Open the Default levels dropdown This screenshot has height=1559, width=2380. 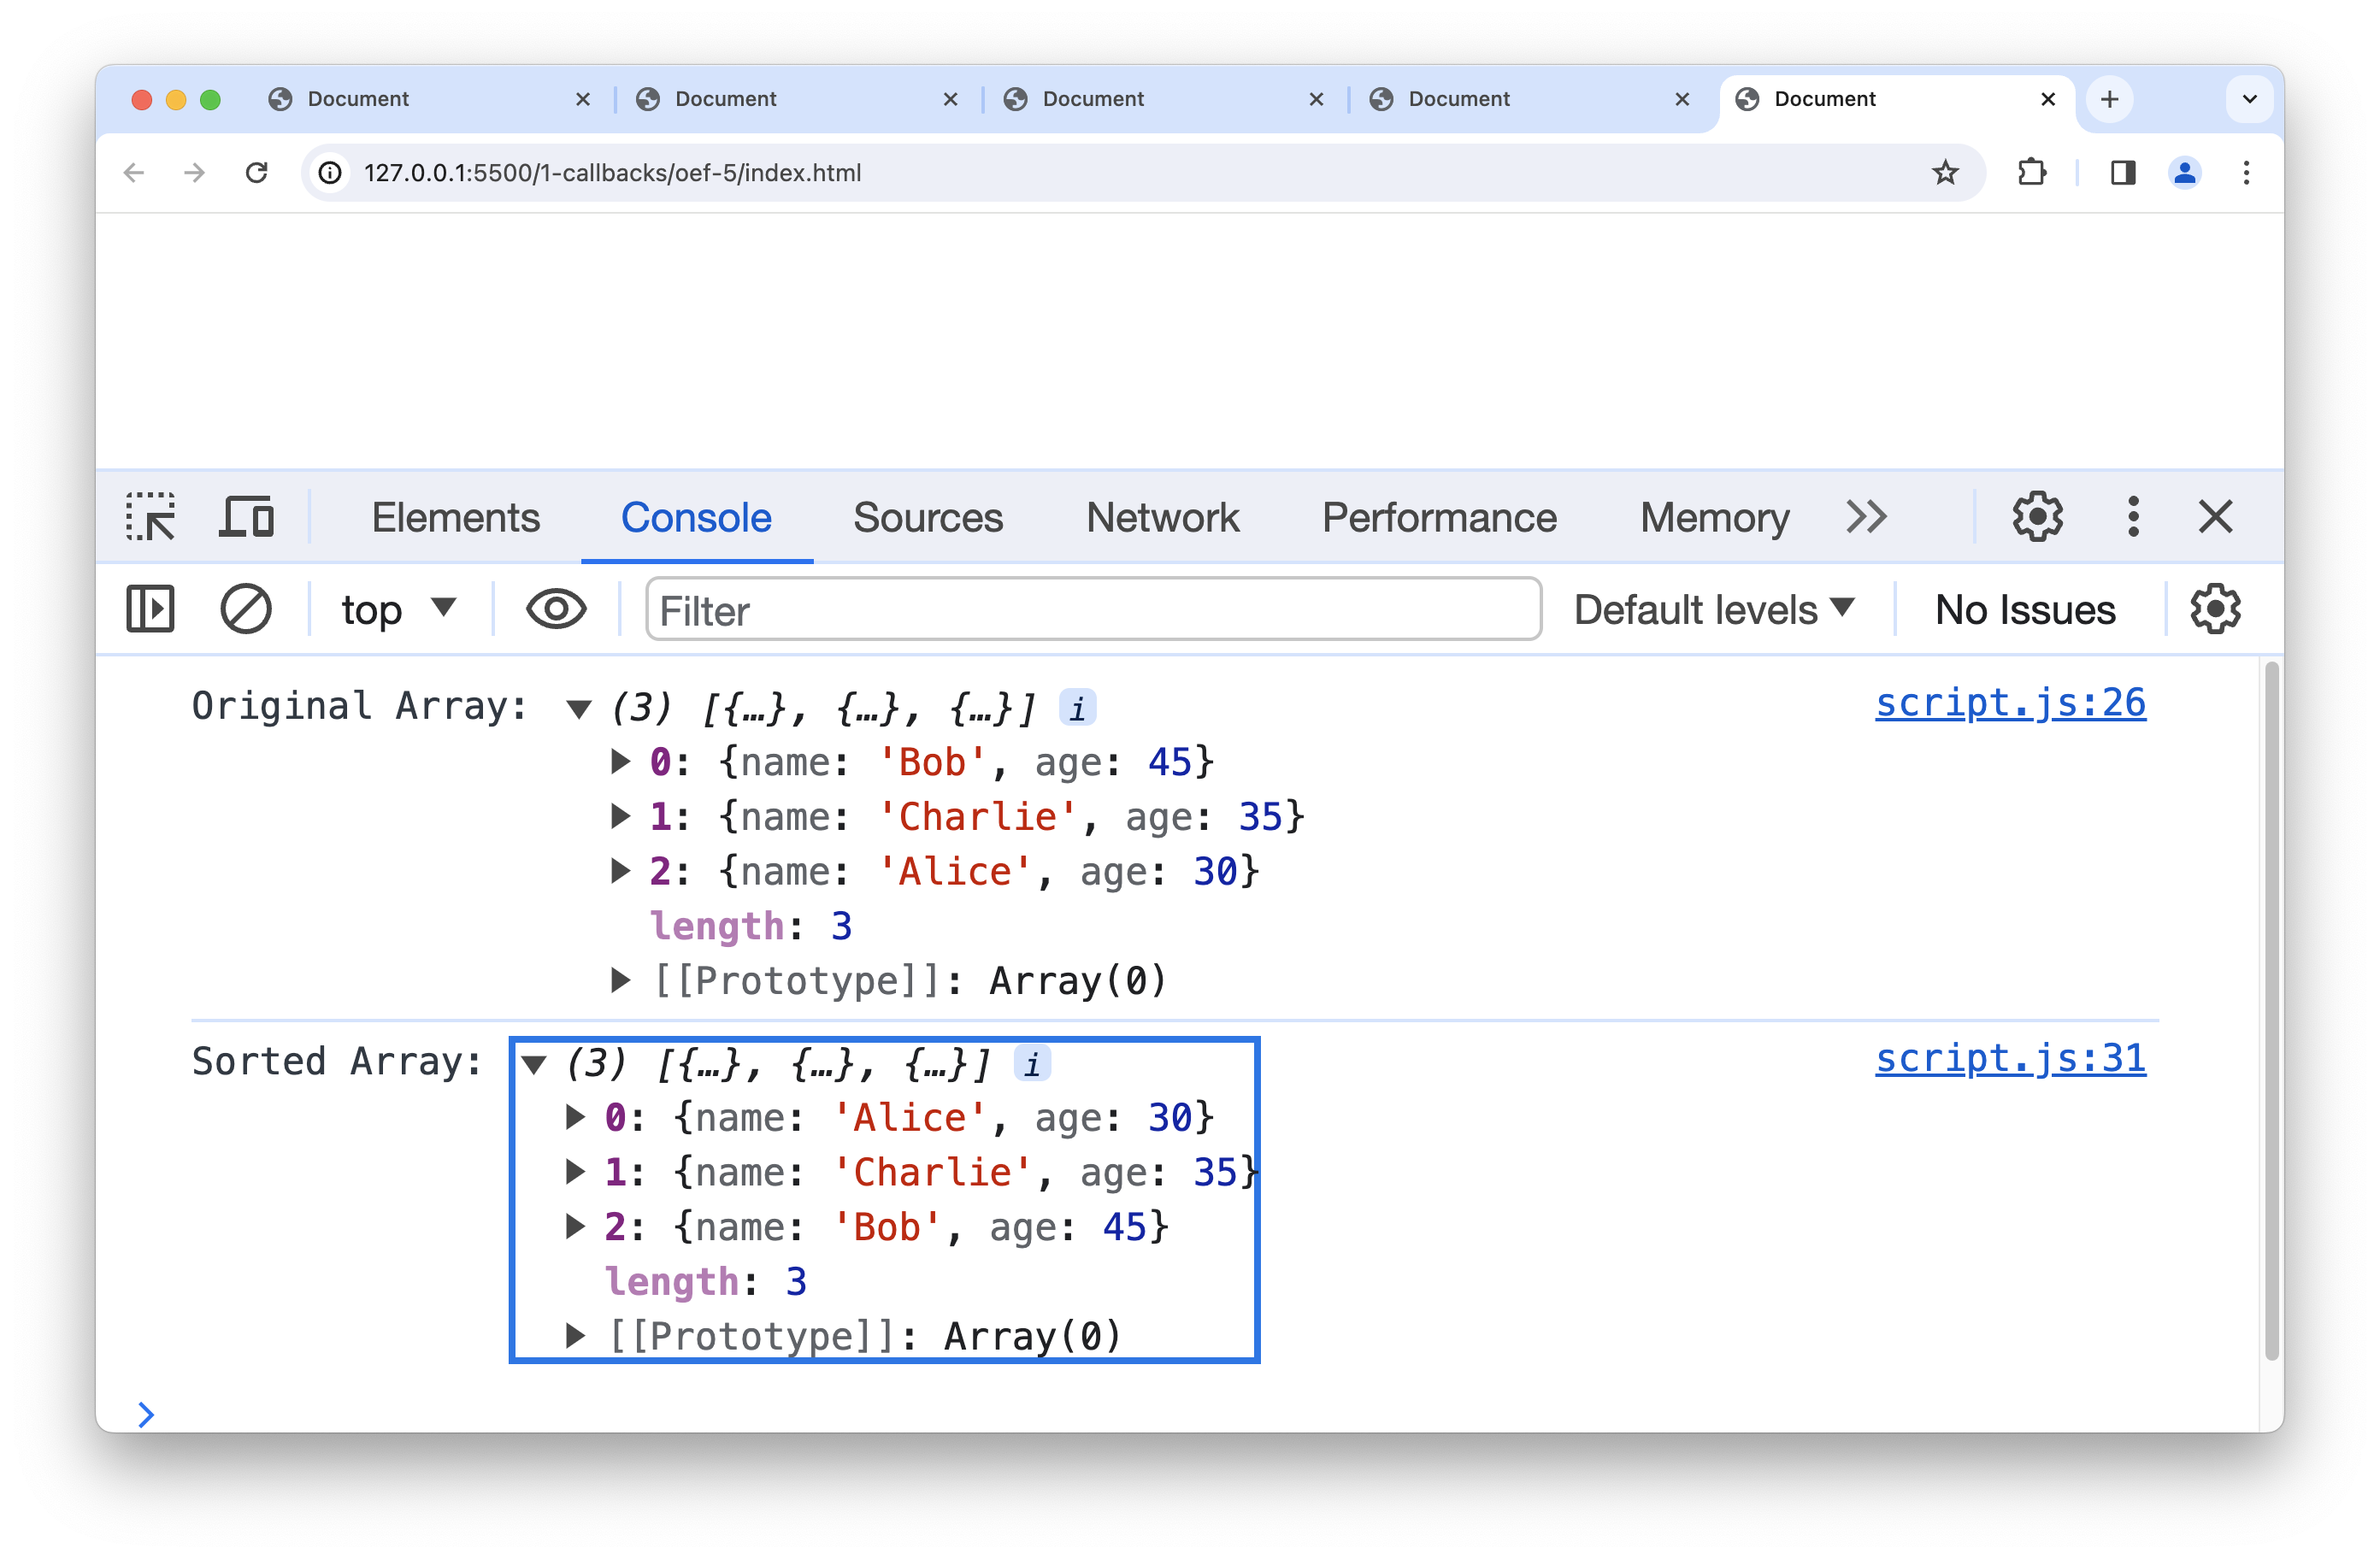1713,609
